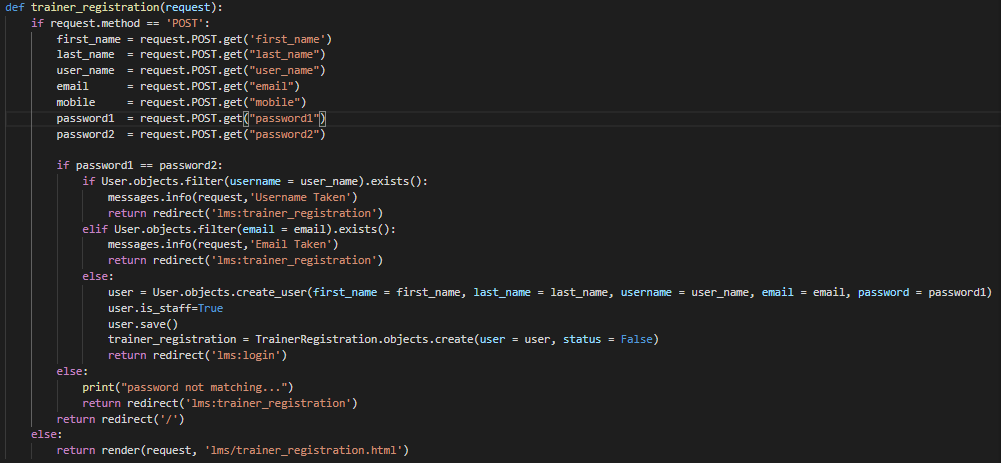
Task: Click TrainerRegistration in the objects.create line
Action: [316, 340]
